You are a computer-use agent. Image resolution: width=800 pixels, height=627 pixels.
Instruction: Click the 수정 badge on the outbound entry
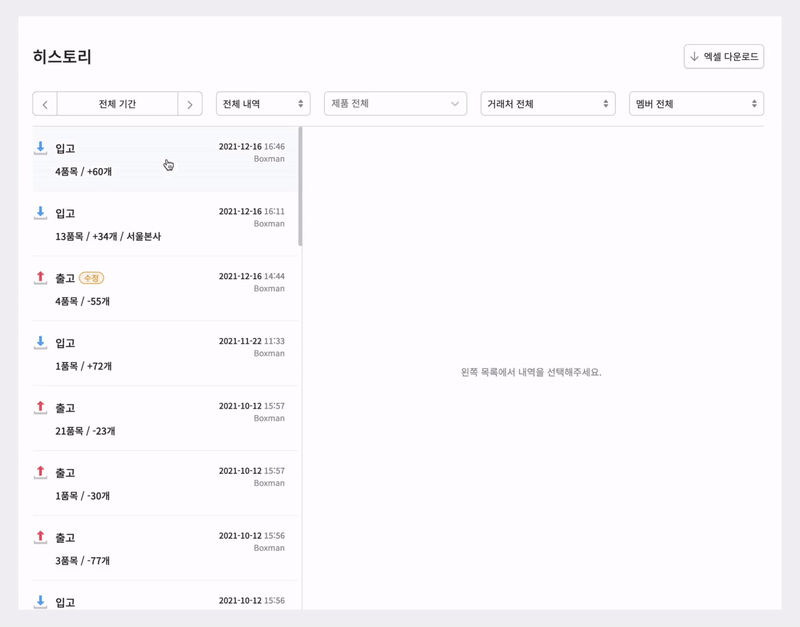pyautogui.click(x=91, y=278)
